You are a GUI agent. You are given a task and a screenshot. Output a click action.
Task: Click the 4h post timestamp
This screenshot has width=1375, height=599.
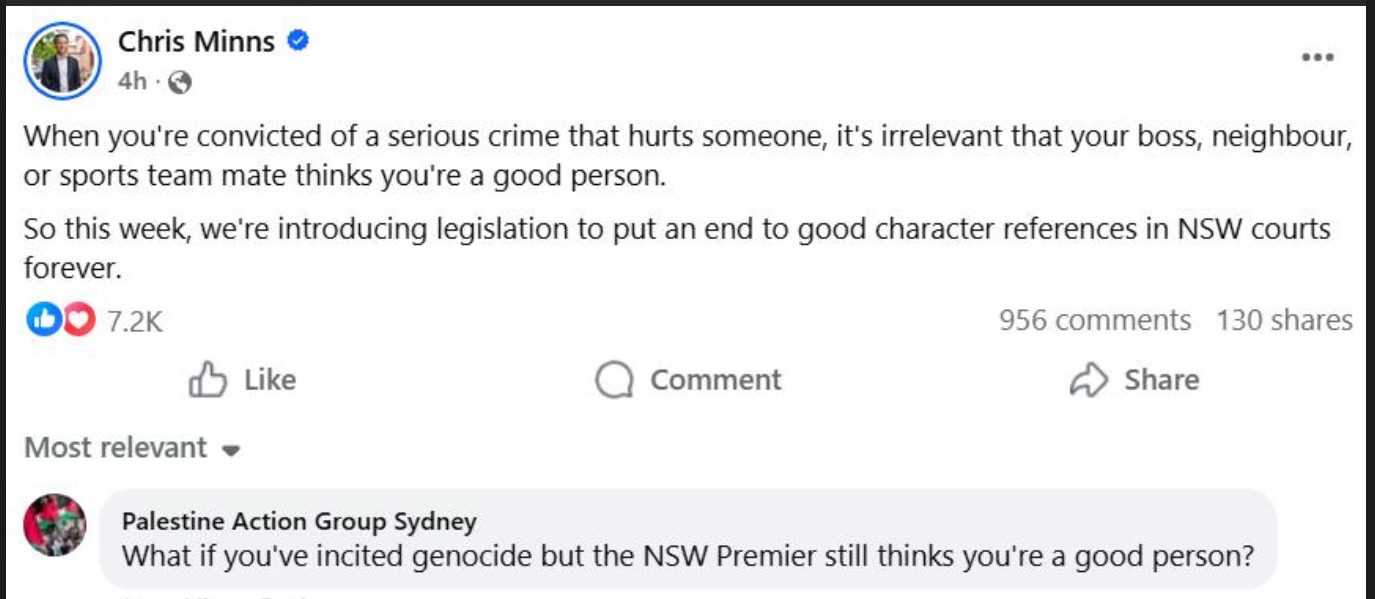[x=132, y=82]
